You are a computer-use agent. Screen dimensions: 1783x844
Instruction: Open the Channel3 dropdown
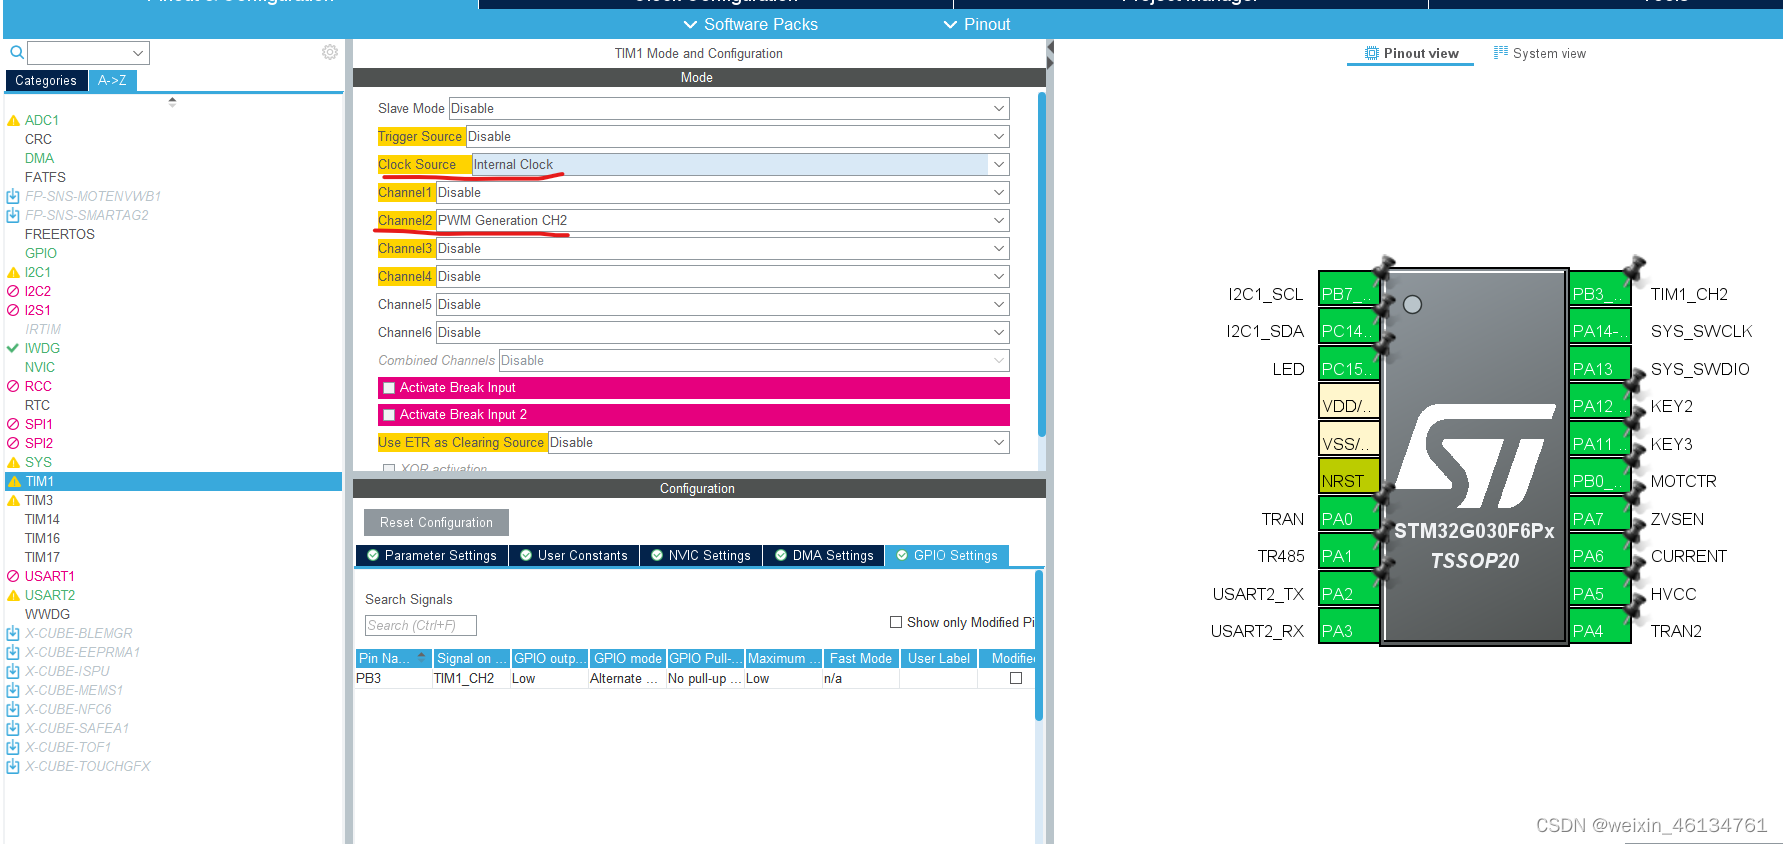pyautogui.click(x=722, y=248)
